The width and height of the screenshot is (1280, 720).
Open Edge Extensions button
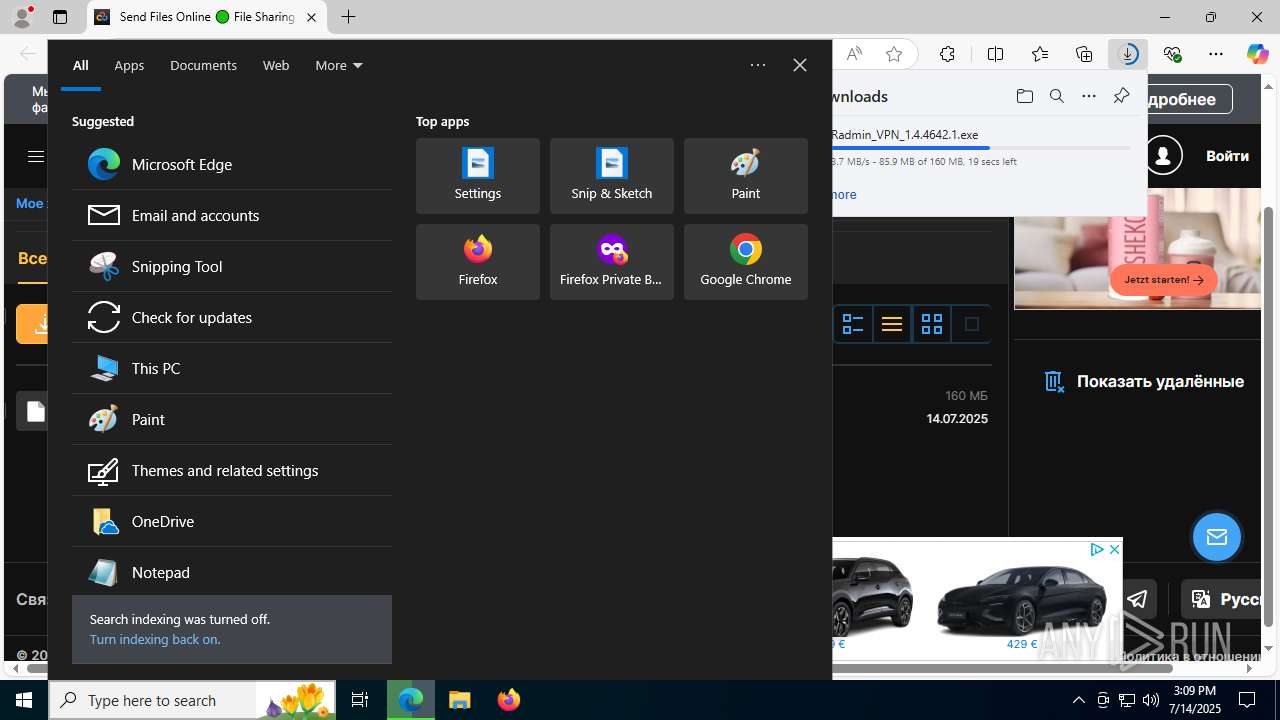pos(947,54)
